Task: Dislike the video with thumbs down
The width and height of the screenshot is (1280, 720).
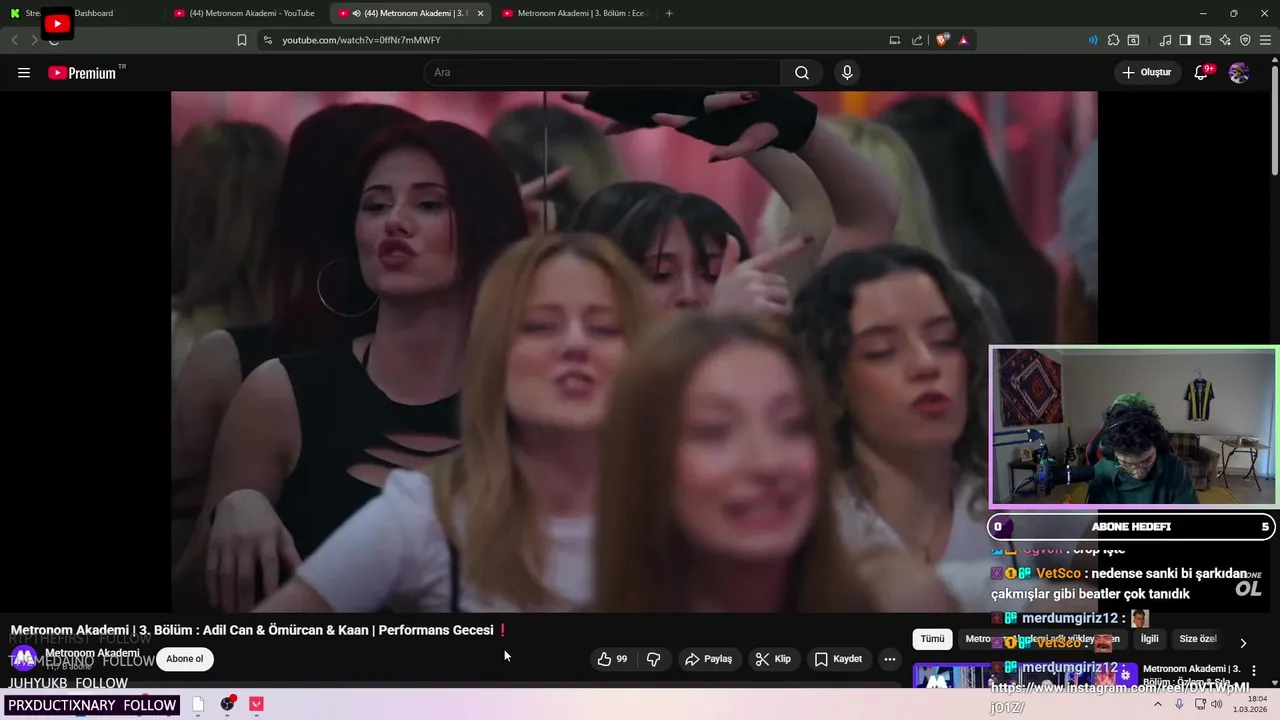Action: point(654,659)
